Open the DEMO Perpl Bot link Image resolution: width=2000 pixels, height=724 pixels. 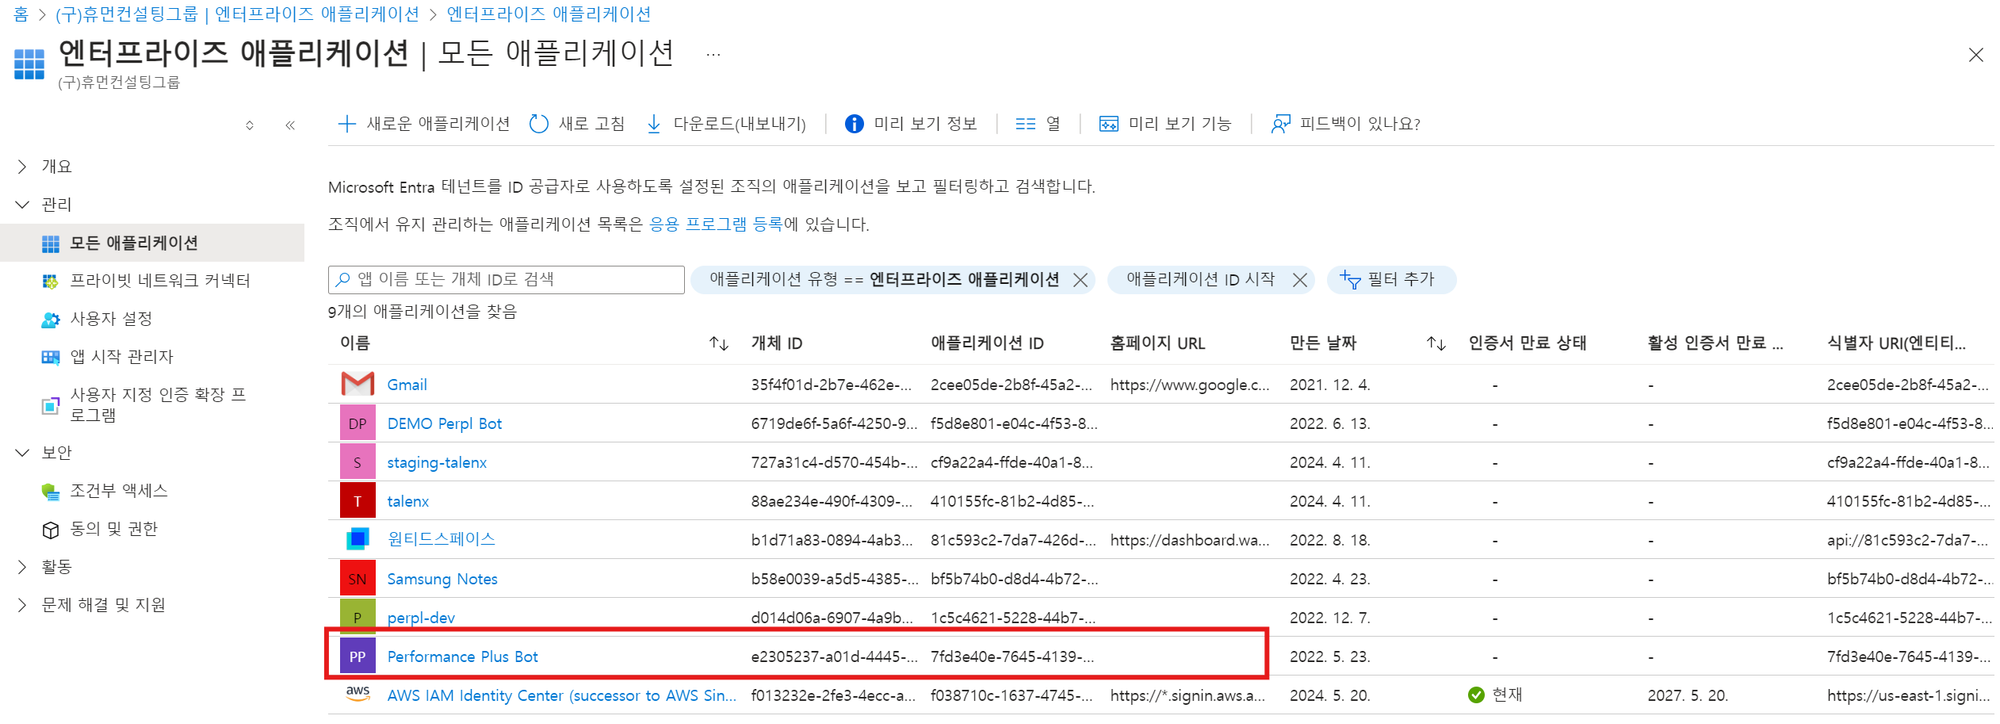point(444,424)
